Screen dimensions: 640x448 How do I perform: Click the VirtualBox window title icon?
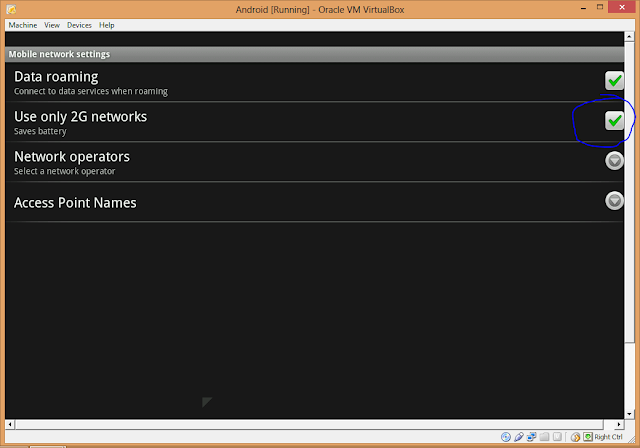pyautogui.click(x=11, y=9)
